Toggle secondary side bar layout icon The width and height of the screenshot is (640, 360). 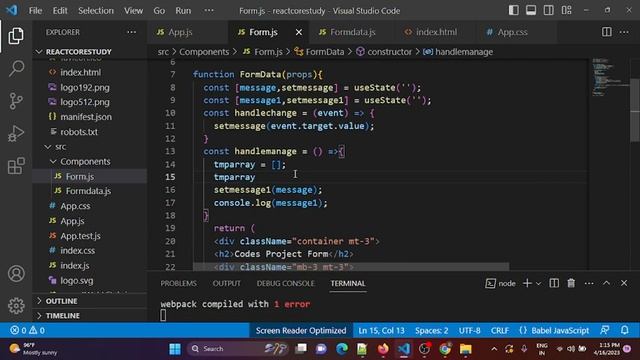[549, 11]
